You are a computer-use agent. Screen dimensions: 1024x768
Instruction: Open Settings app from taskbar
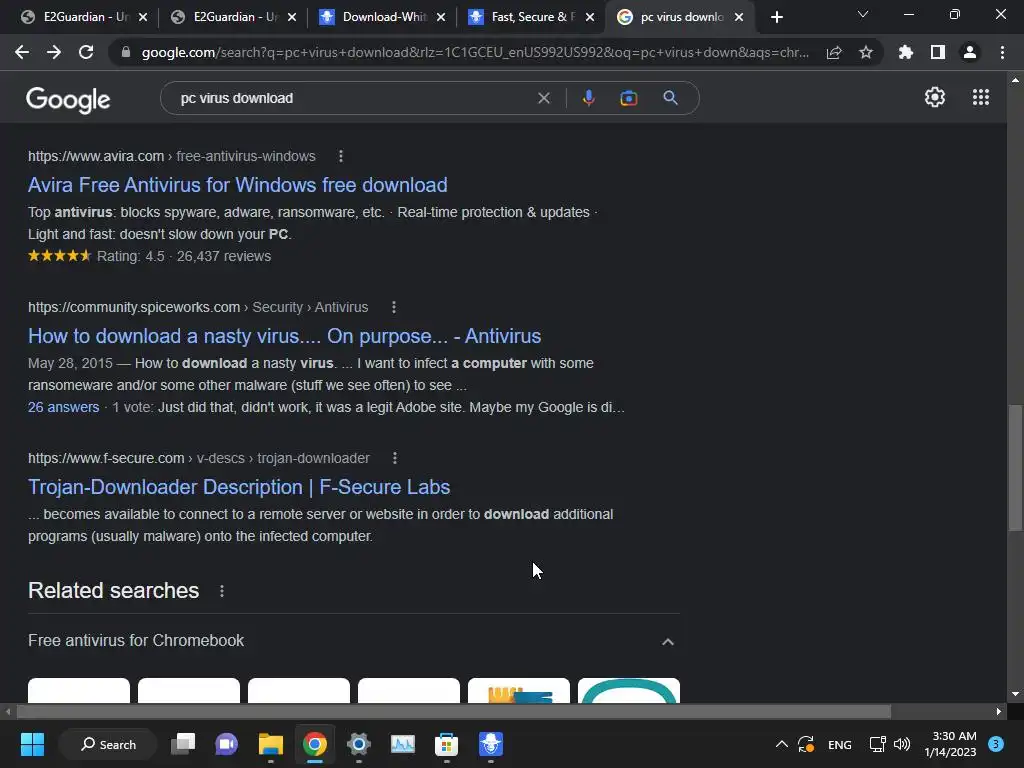click(359, 744)
